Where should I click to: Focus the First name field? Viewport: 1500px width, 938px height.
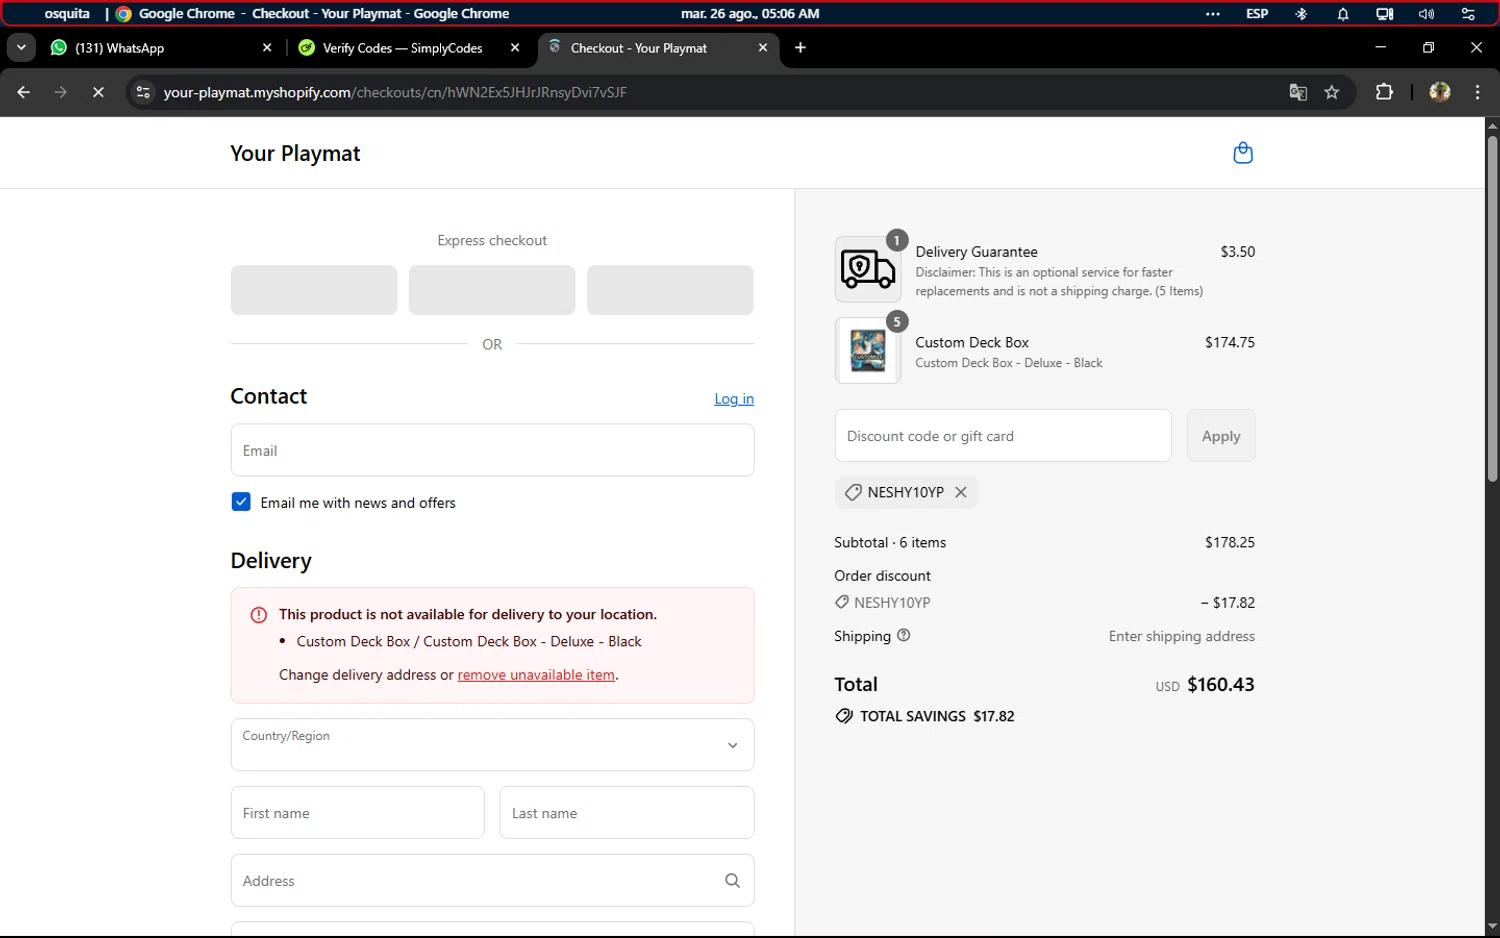357,812
